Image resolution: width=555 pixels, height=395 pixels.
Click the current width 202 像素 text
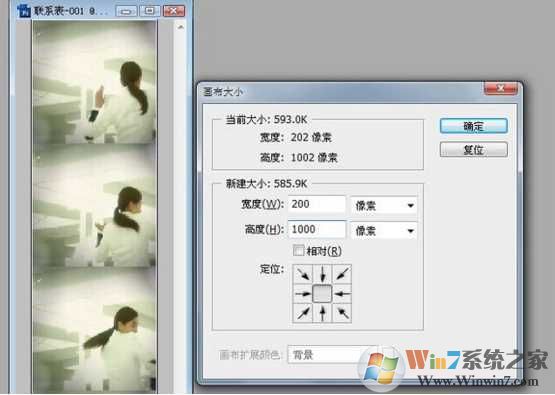311,138
